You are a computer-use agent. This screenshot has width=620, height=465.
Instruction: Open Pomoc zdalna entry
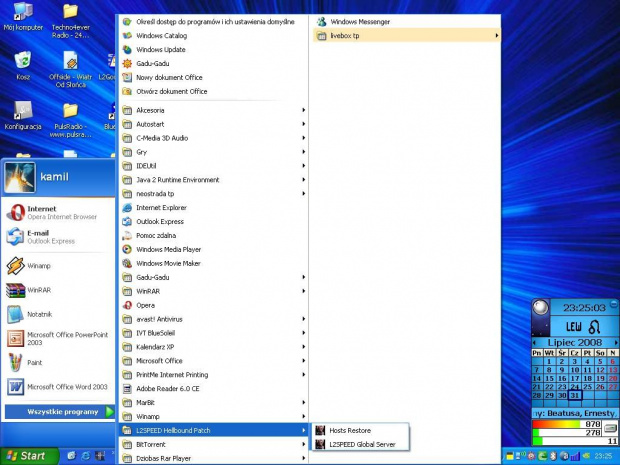tap(214, 236)
